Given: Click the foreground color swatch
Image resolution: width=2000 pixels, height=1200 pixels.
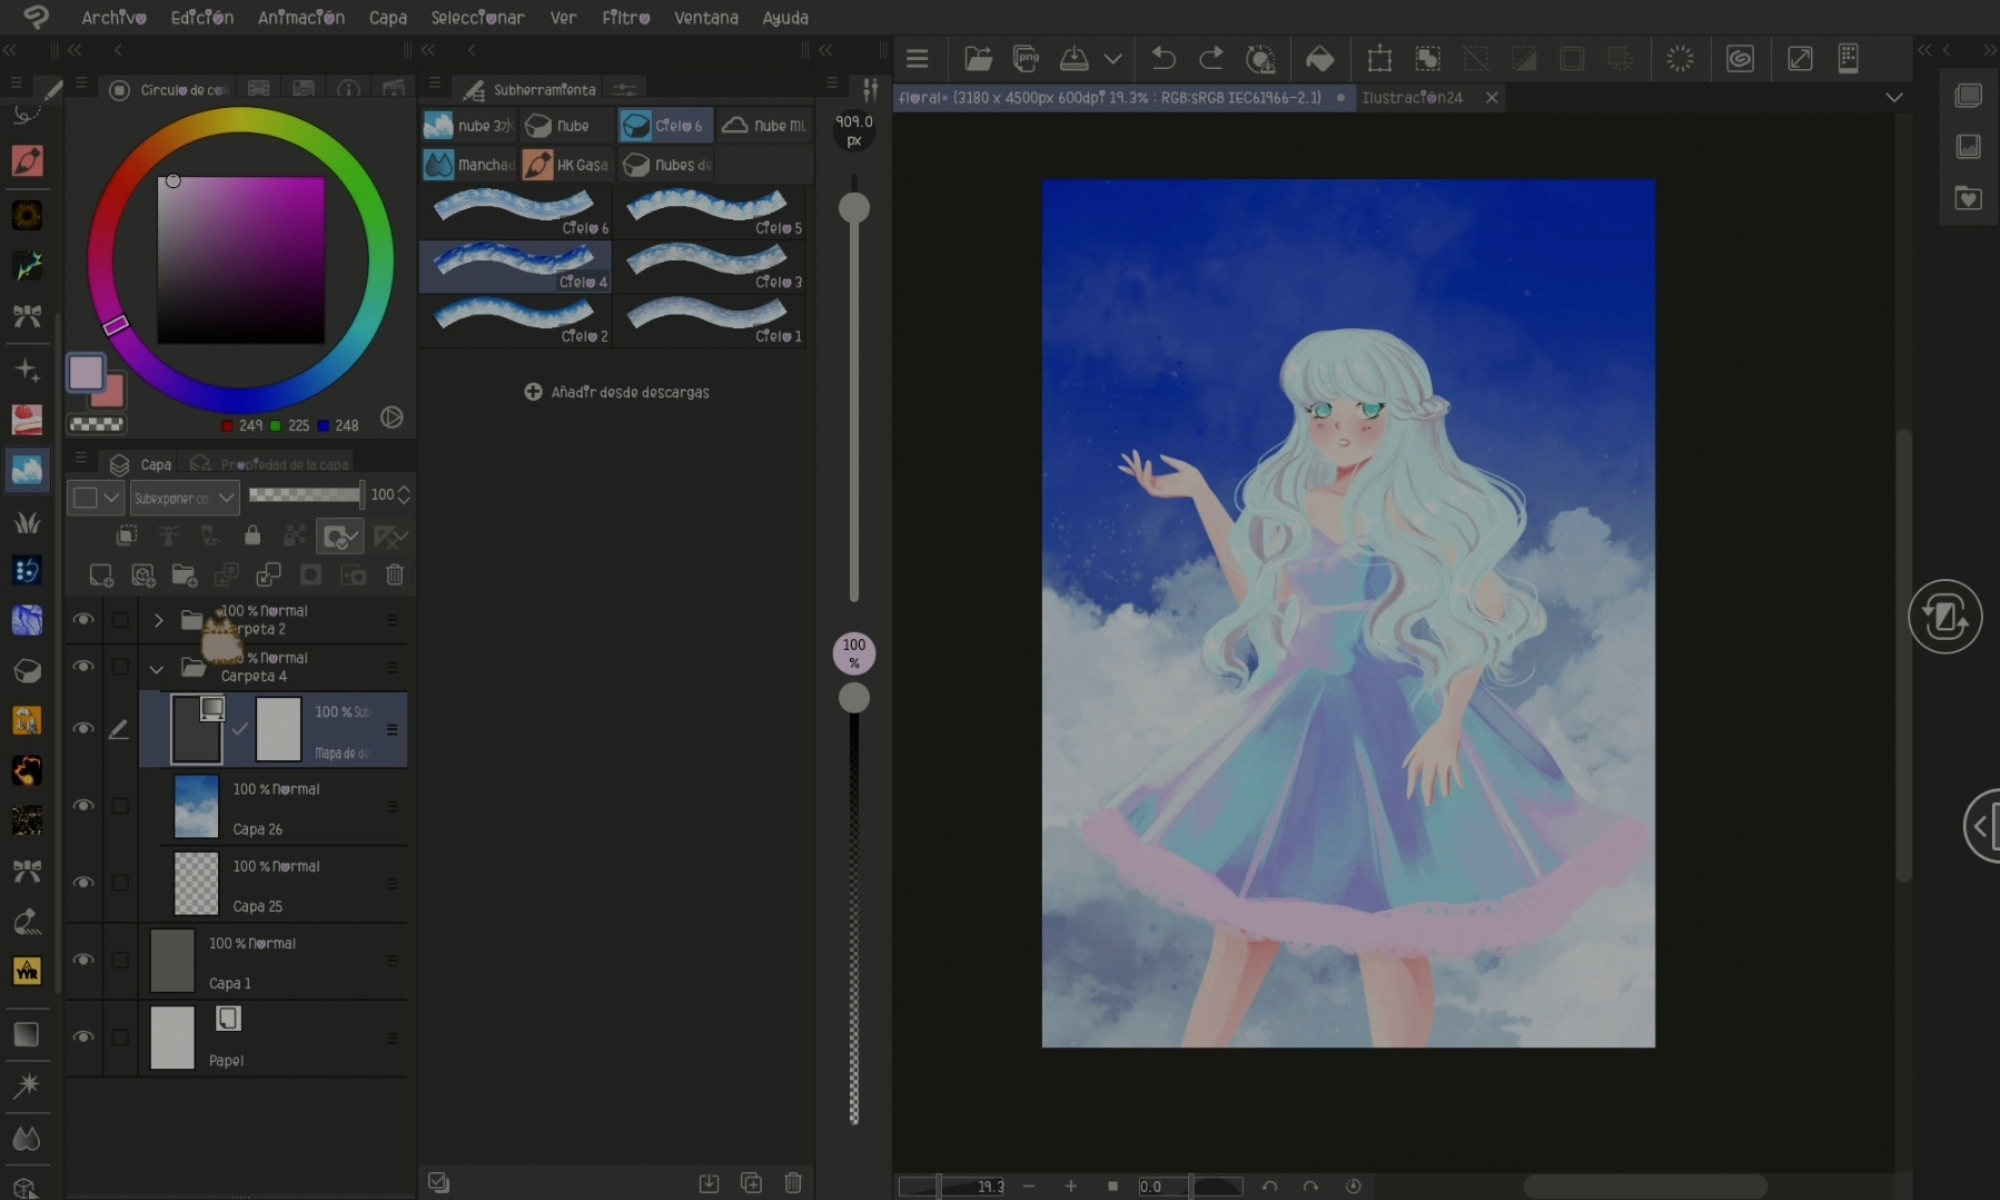Looking at the screenshot, I should click(x=86, y=373).
